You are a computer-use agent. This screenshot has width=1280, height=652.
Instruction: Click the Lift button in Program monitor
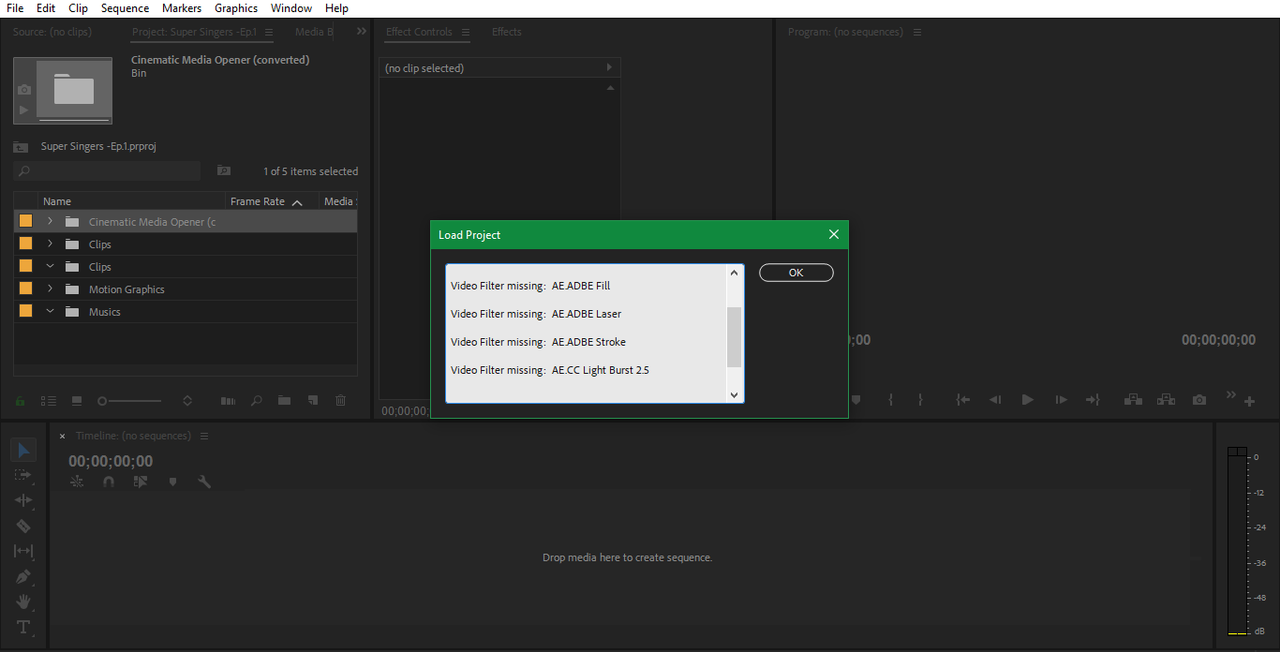pyautogui.click(x=1133, y=399)
